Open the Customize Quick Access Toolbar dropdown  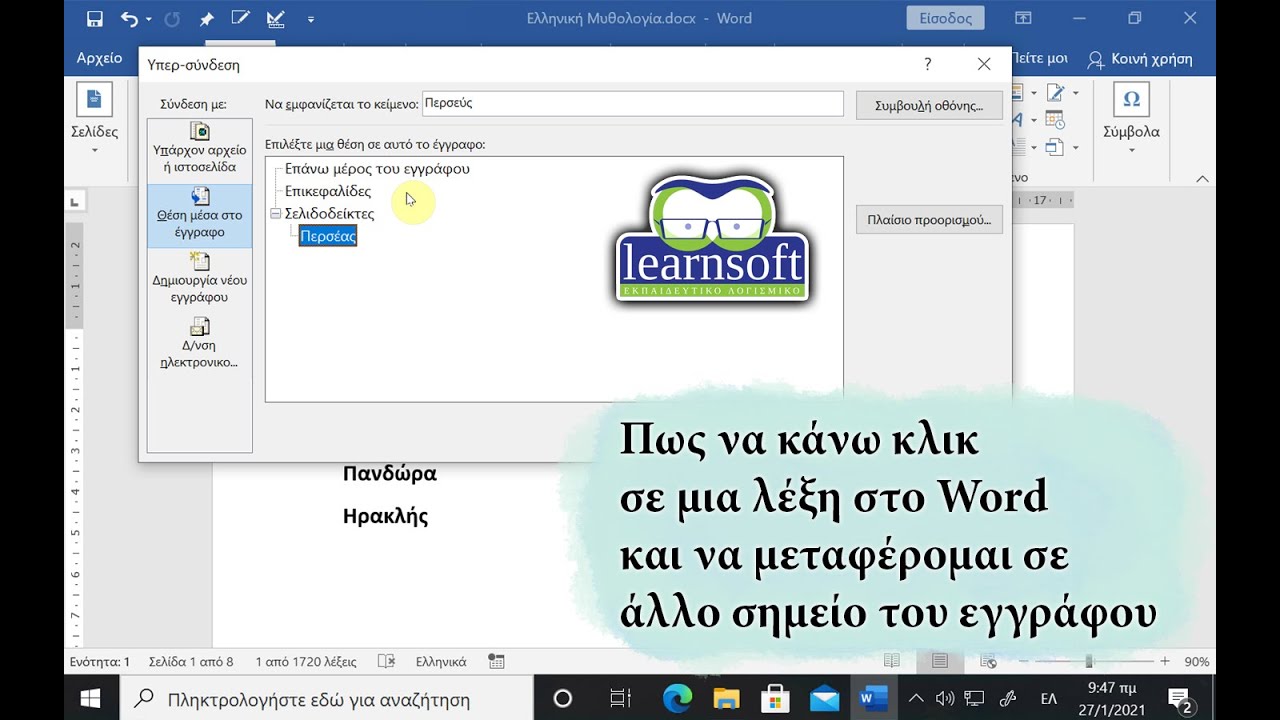(x=311, y=19)
